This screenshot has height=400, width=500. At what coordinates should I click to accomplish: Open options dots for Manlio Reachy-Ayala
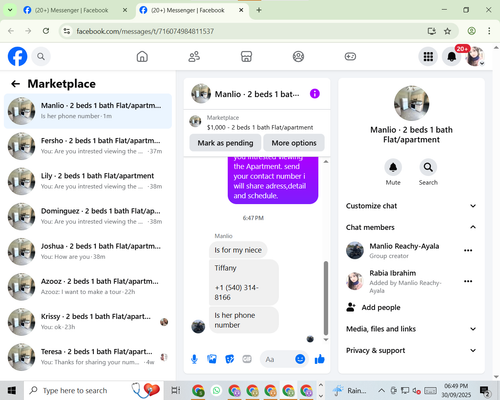point(468,250)
